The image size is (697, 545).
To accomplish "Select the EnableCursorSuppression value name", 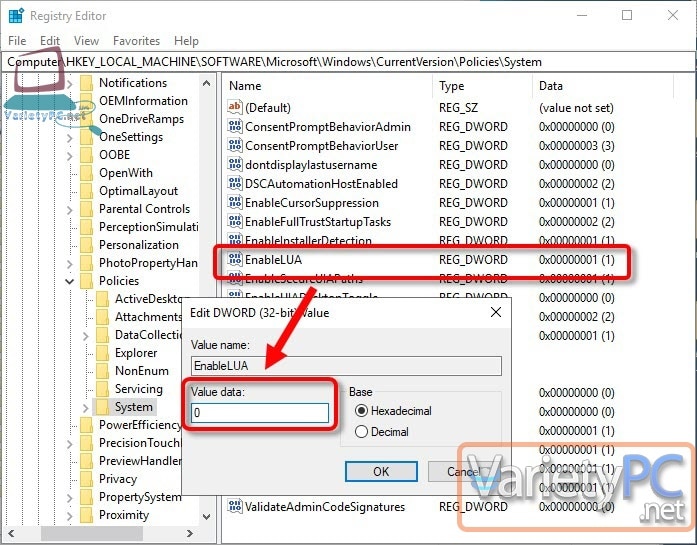I will 312,203.
